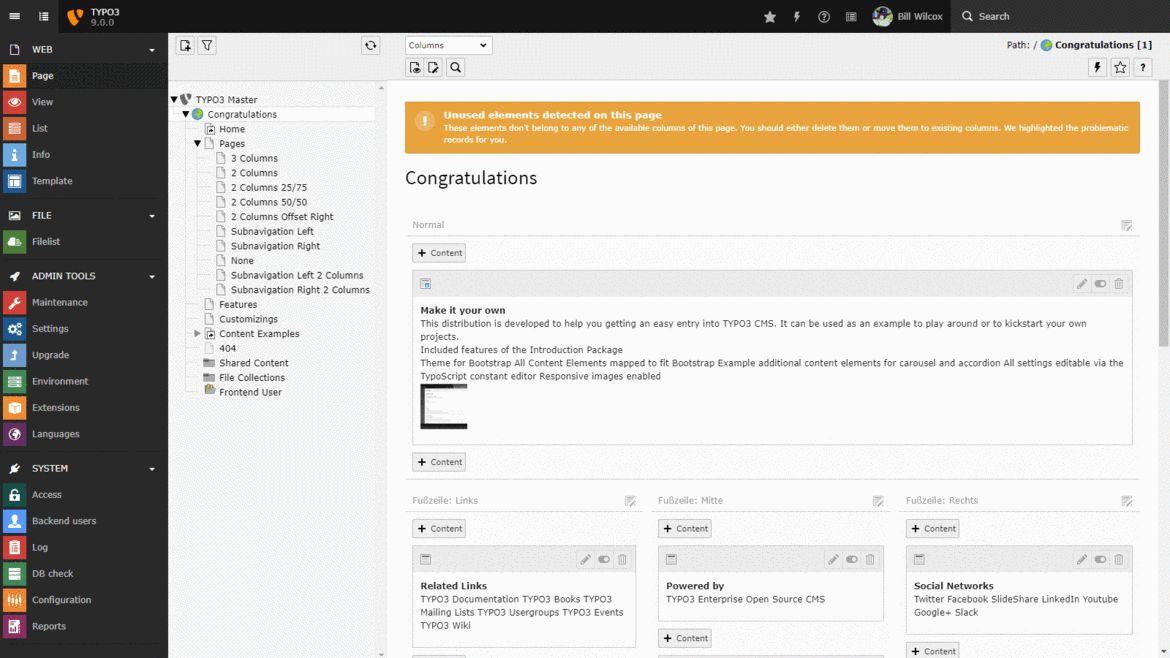
Task: Collapse the Congratulations tree node
Action: (x=186, y=114)
